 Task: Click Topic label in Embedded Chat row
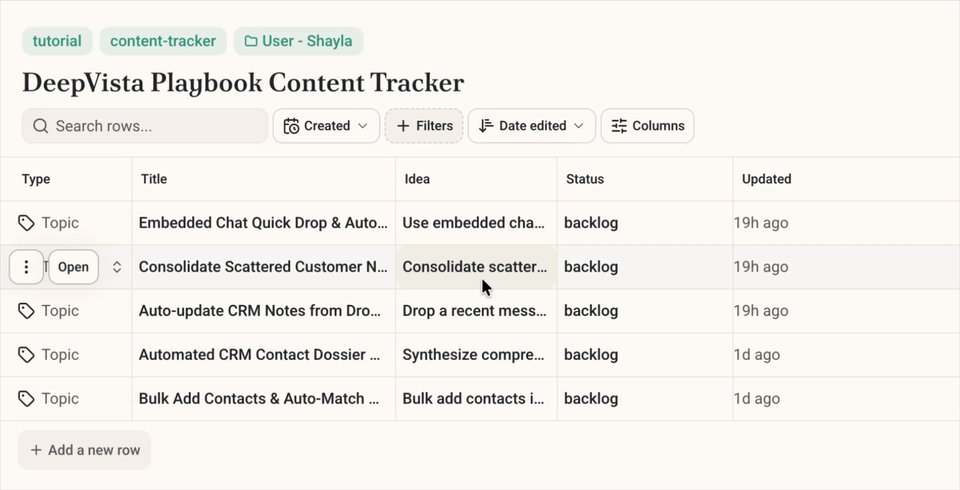click(60, 223)
